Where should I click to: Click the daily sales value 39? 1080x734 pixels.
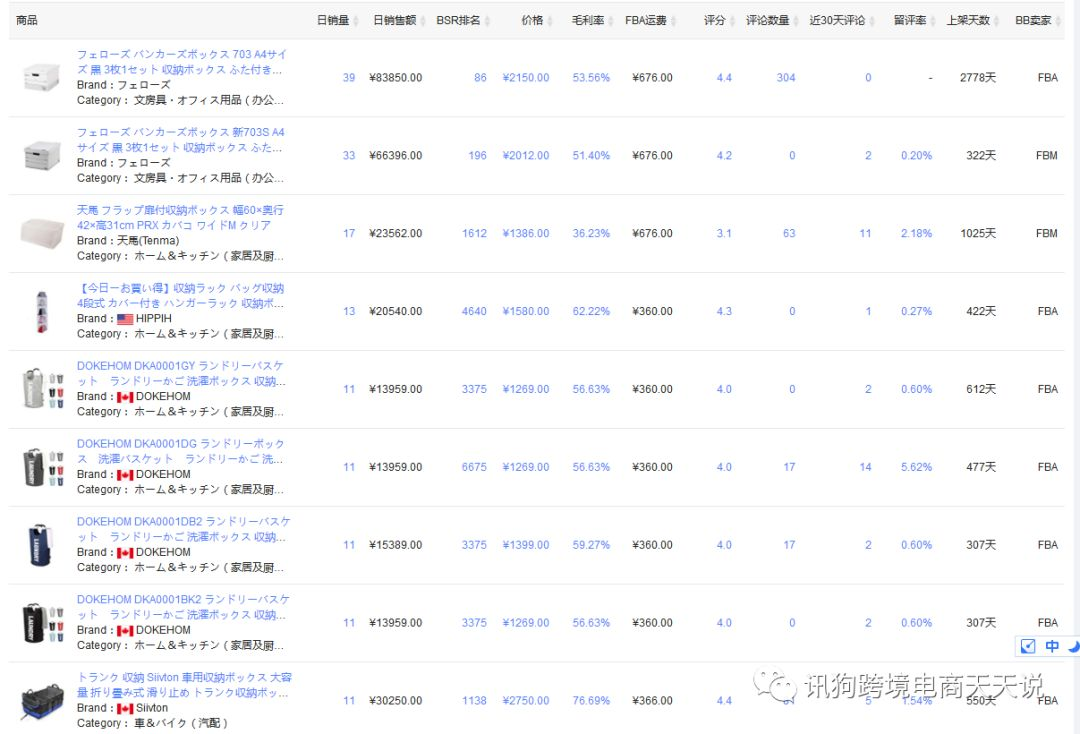349,78
